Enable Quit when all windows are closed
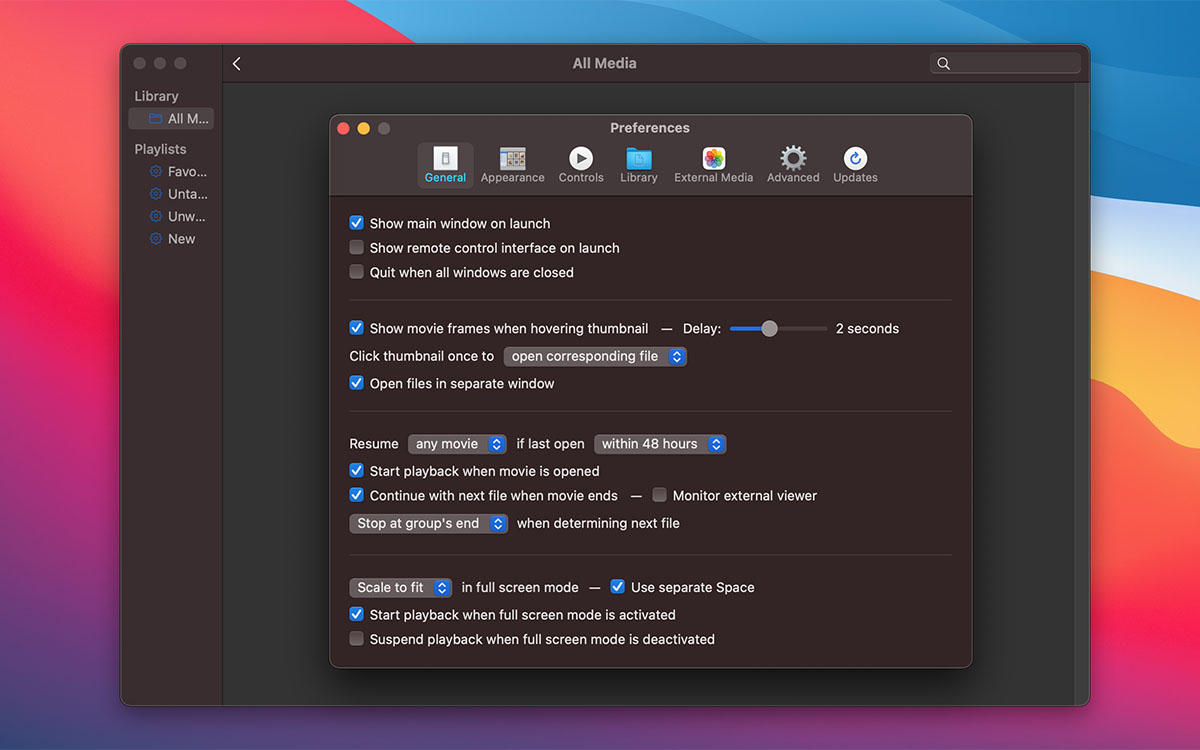Screen dimensions: 1200x750 [x=356, y=272]
